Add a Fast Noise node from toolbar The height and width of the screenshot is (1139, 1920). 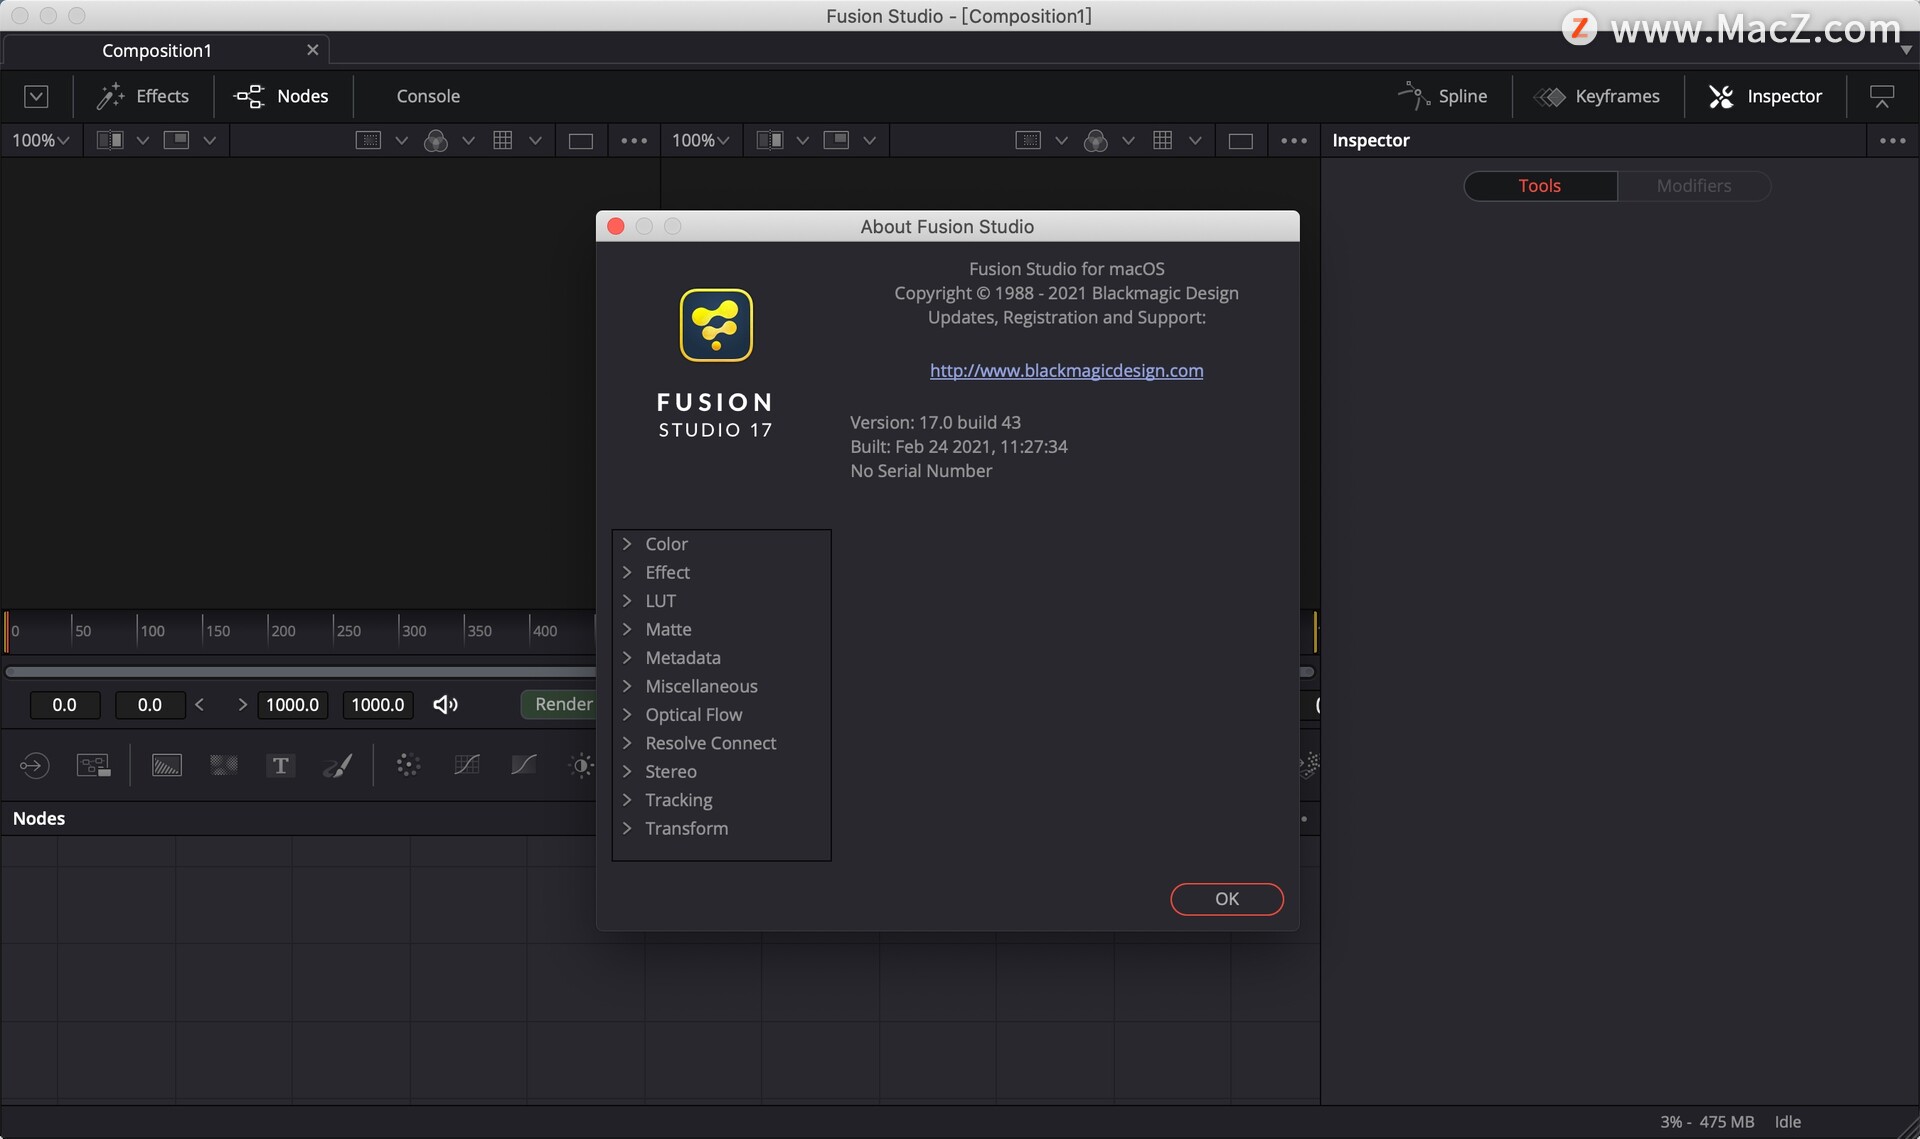[x=223, y=766]
